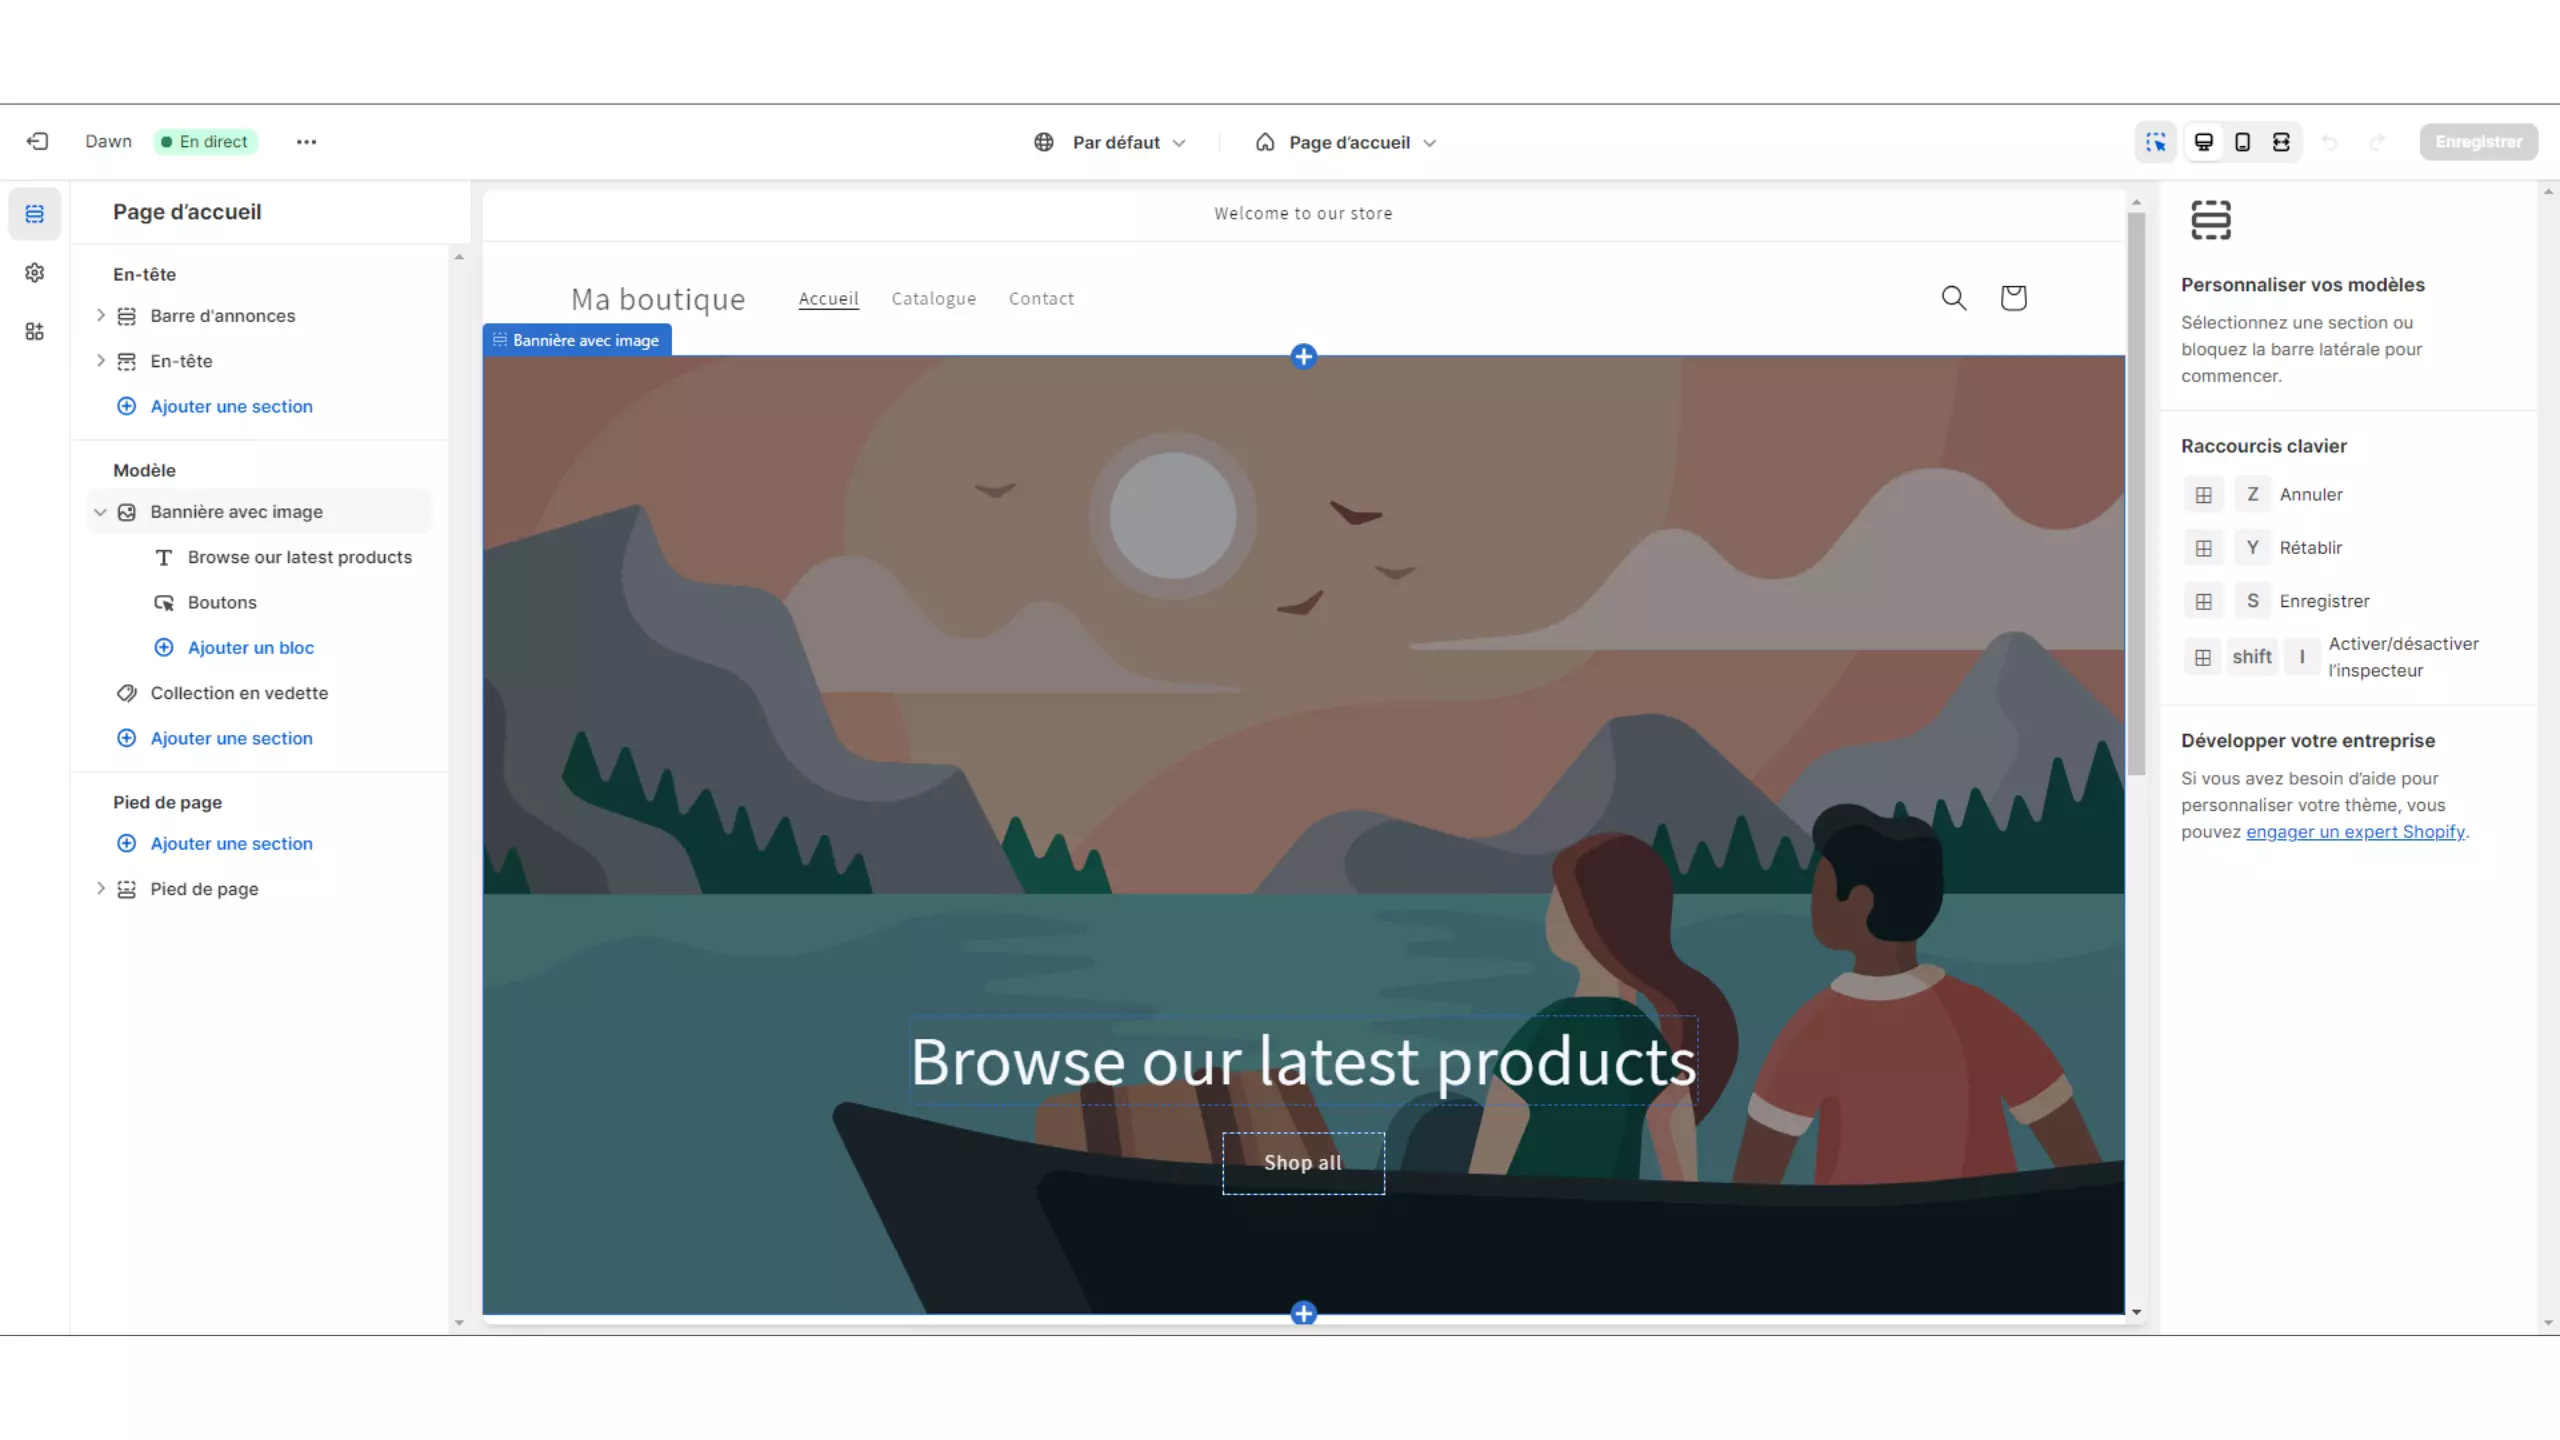Open the app embeds icon in left rail
The image size is (2560, 1440).
35,332
